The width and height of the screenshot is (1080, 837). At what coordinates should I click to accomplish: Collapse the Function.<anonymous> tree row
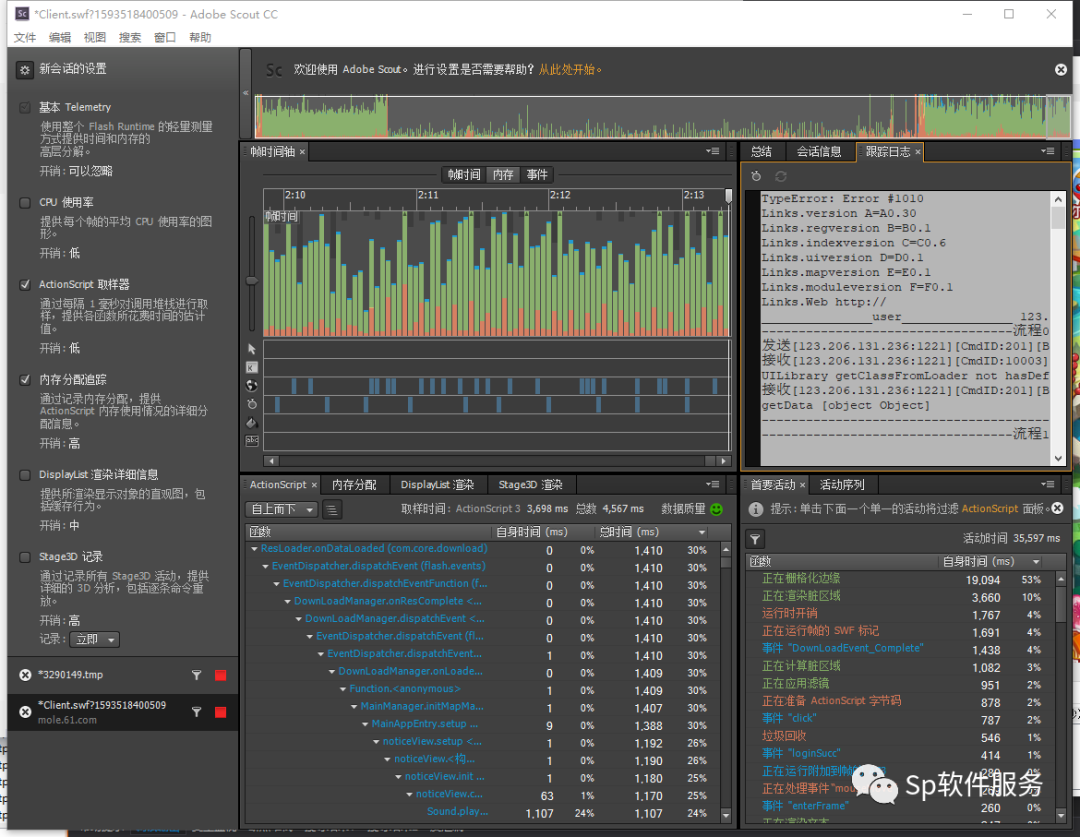[343, 689]
